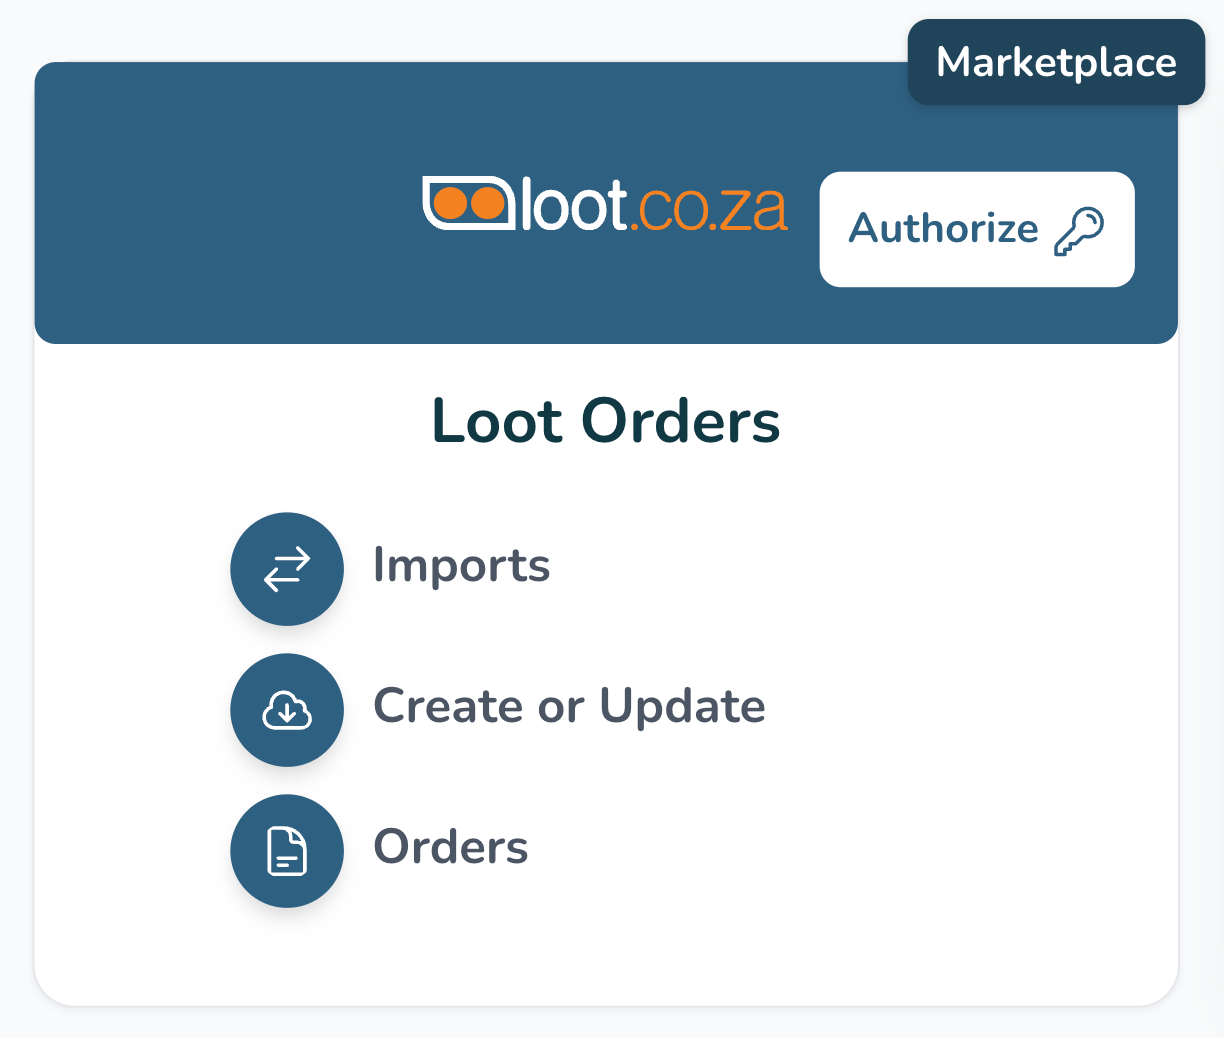1224x1038 pixels.
Task: Click the Imports swap-arrows icon
Action: tap(287, 569)
